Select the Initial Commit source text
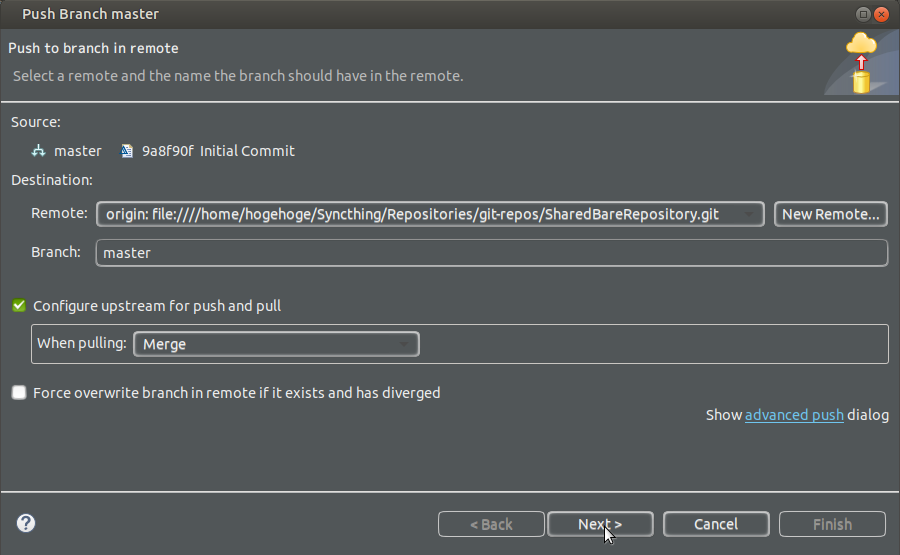The width and height of the screenshot is (900, 555). pyautogui.click(x=247, y=151)
